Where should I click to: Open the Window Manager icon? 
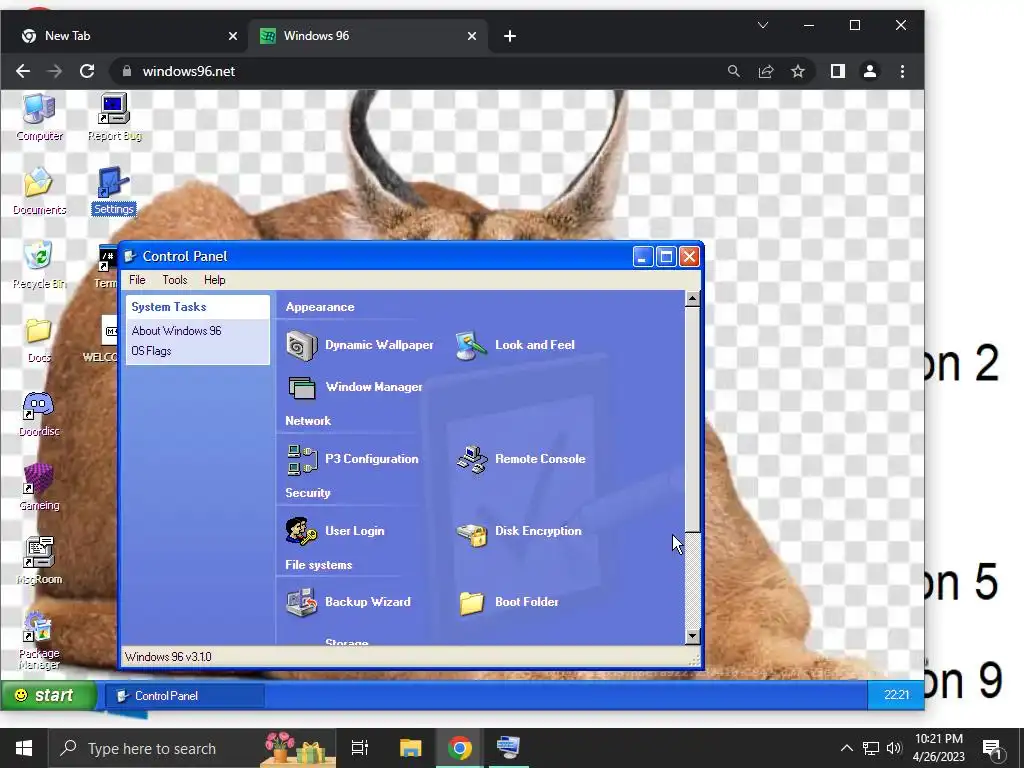pos(301,387)
